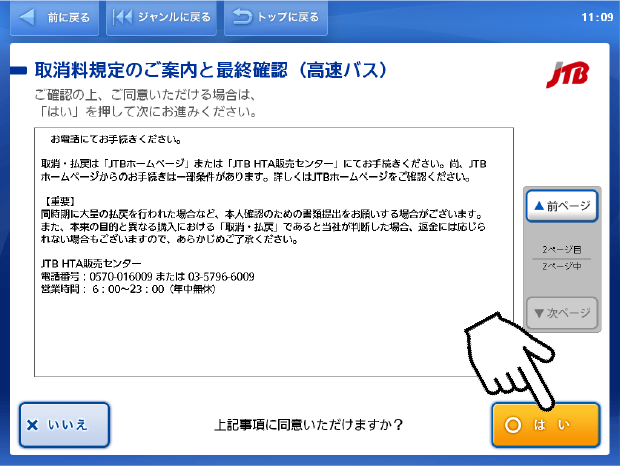This screenshot has width=621, height=466.
Task: Tap the JTB logo
Action: click(x=567, y=74)
